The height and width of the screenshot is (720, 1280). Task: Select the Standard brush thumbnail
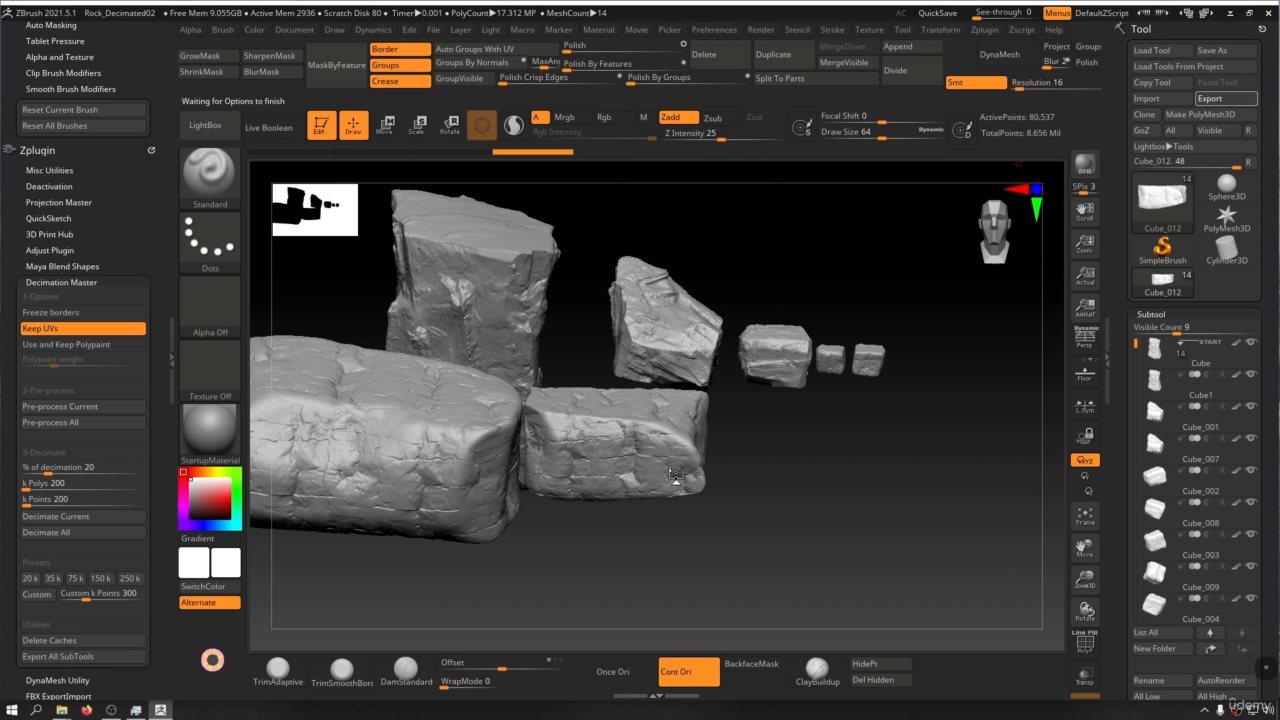pos(210,179)
